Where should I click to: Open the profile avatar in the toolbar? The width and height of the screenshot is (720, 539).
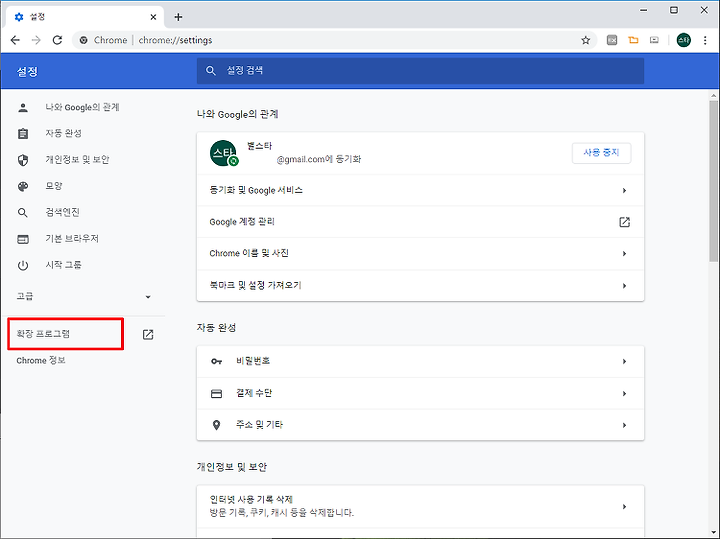click(683, 40)
